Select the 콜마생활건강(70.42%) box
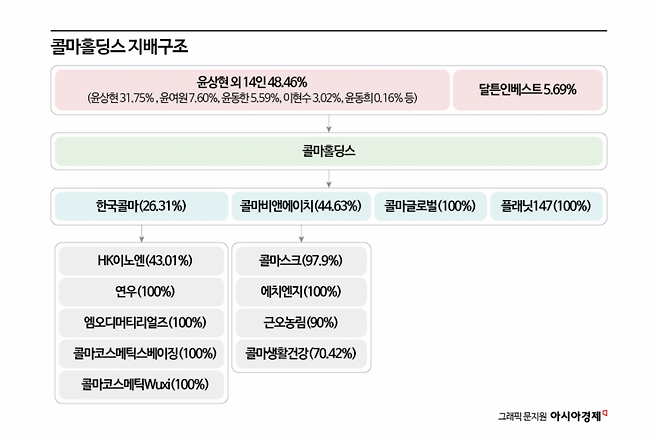The height and width of the screenshot is (438, 658). 301,353
